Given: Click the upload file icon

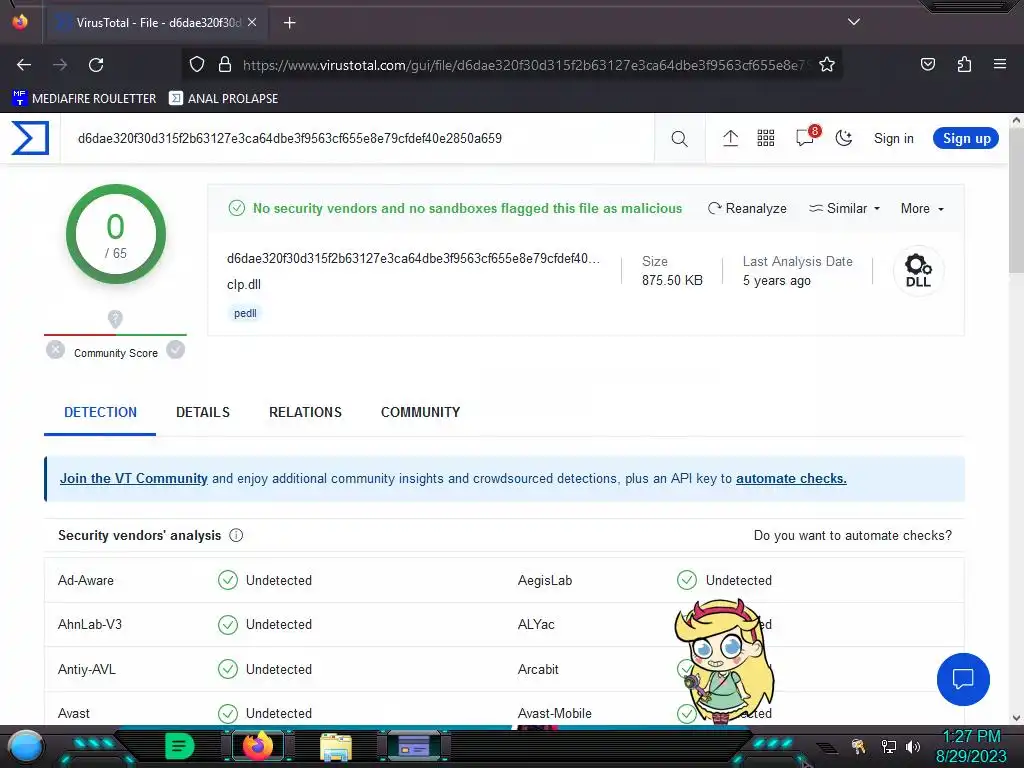Looking at the screenshot, I should (730, 138).
